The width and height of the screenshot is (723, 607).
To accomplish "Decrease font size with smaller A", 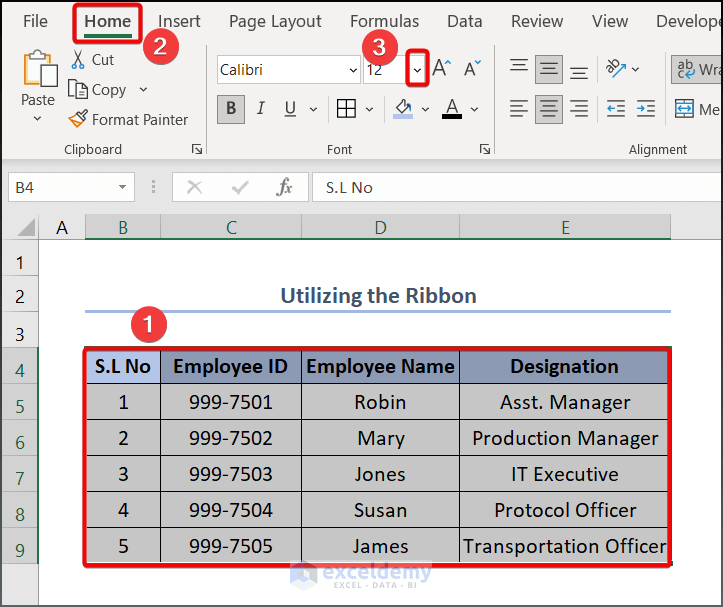I will click(x=472, y=68).
